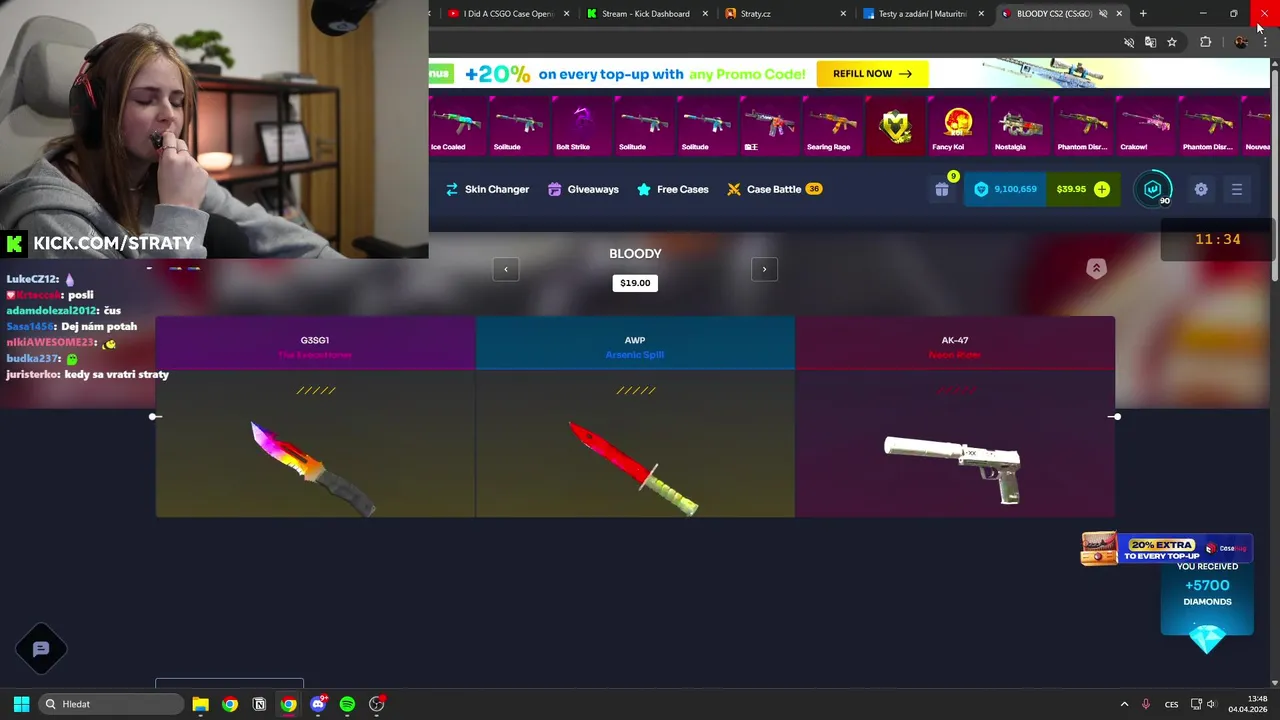Click the hidden-eye icon in address bar
This screenshot has height=720, width=1280.
point(1129,42)
